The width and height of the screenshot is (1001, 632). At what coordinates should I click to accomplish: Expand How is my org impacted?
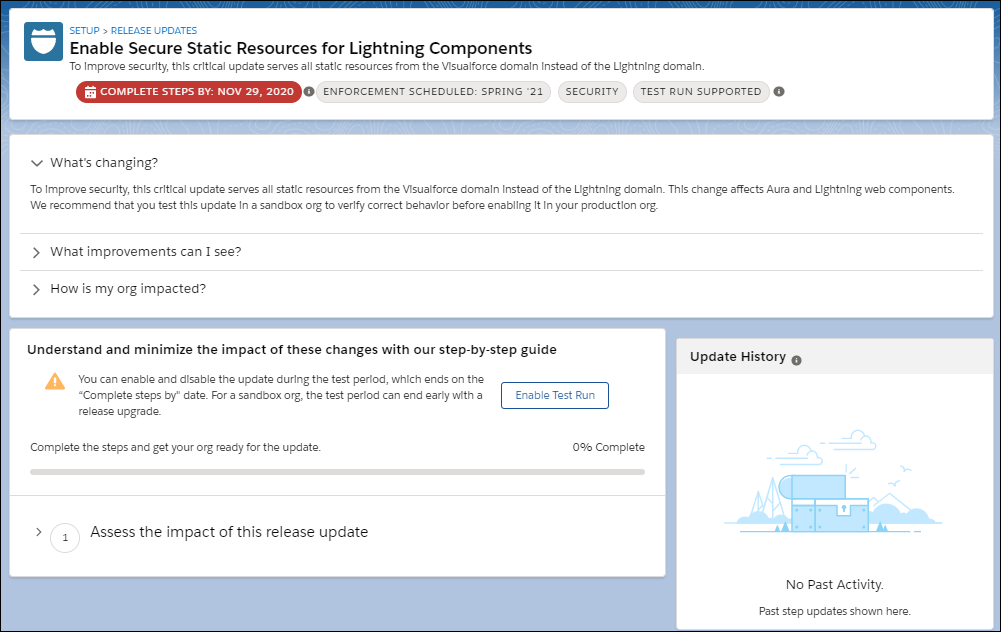coord(36,290)
